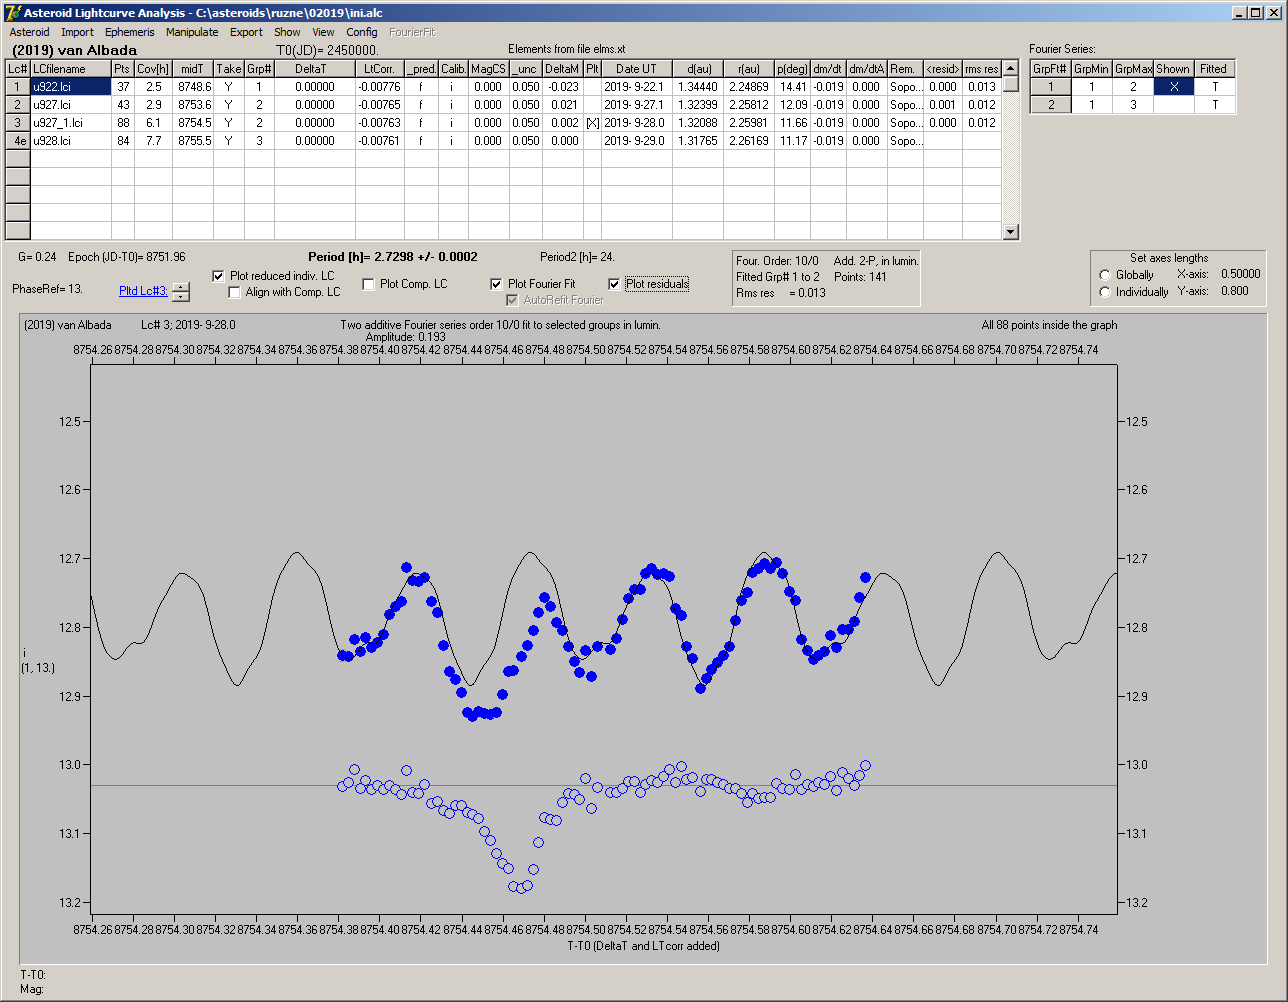
Task: Click LtCorr value -0.00765 for u927.lci
Action: 379,105
